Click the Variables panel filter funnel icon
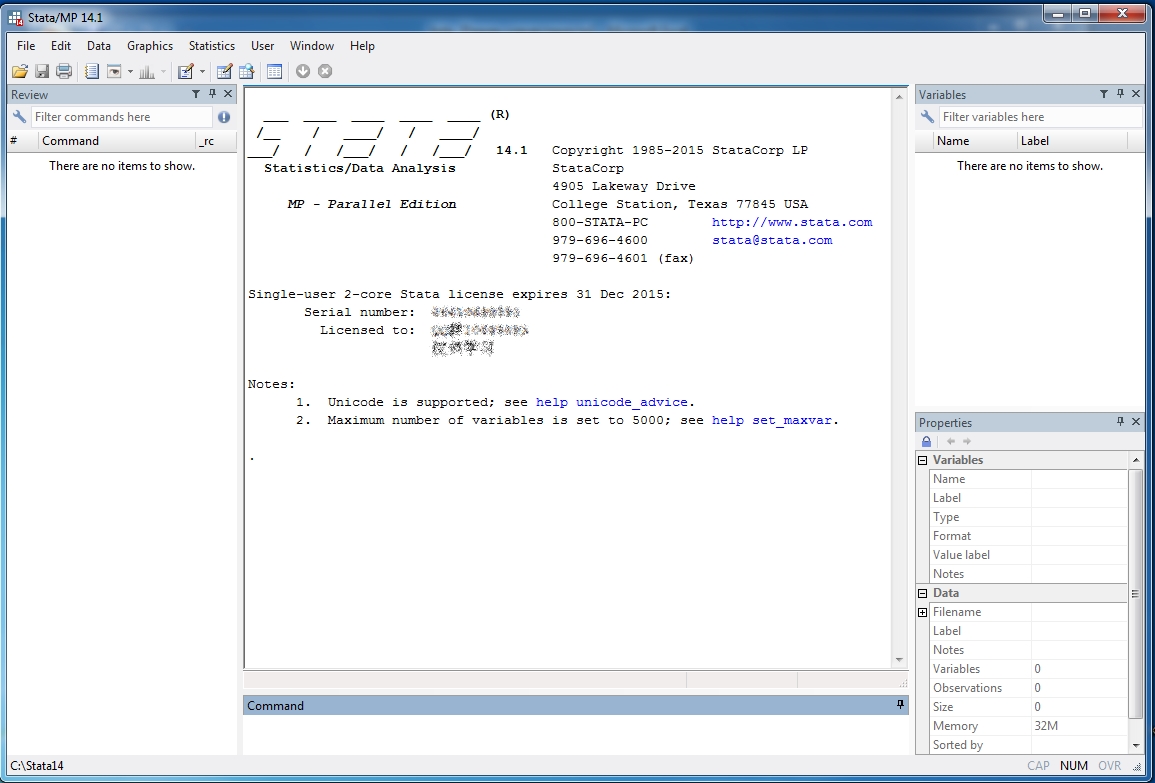This screenshot has height=783, width=1155. point(1104,94)
